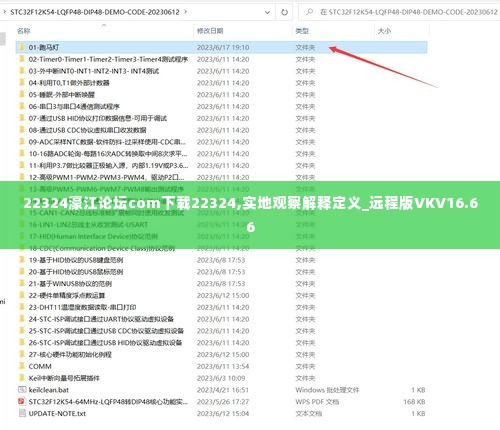
Task: Click date 2023/6/11 13:54 in COMM row
Action: click(223, 366)
